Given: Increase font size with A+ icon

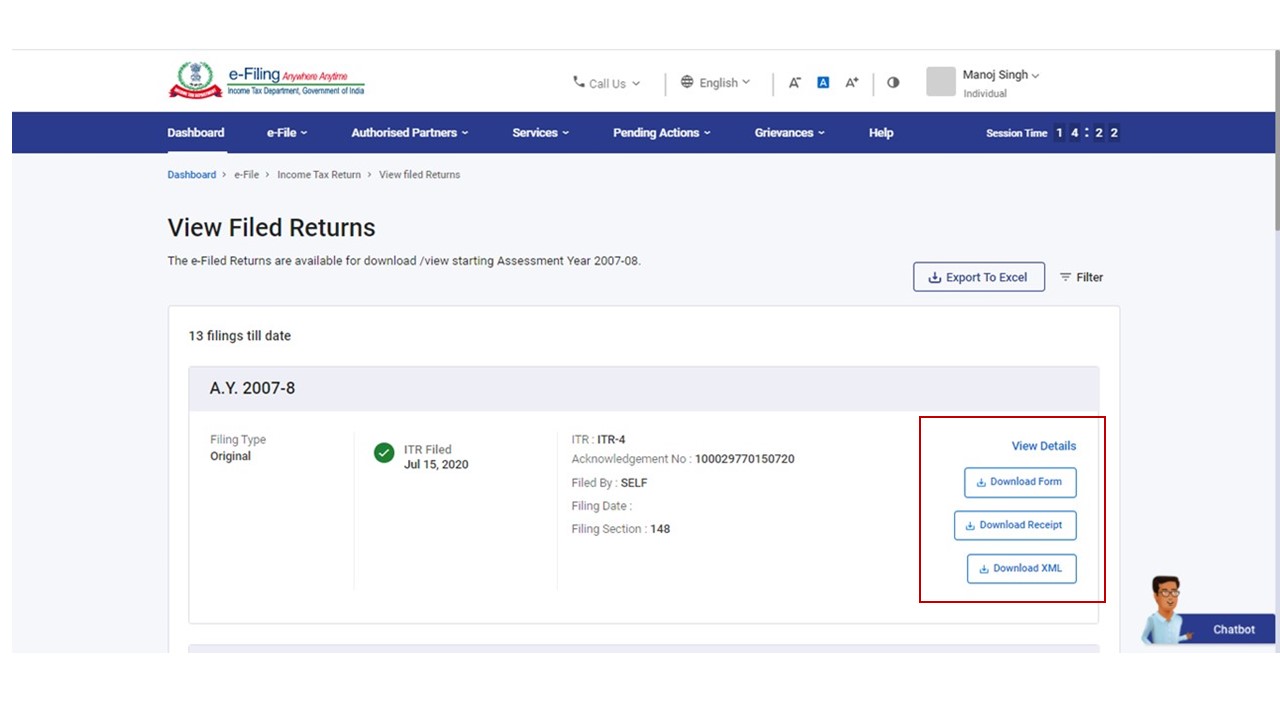Looking at the screenshot, I should click(x=852, y=83).
